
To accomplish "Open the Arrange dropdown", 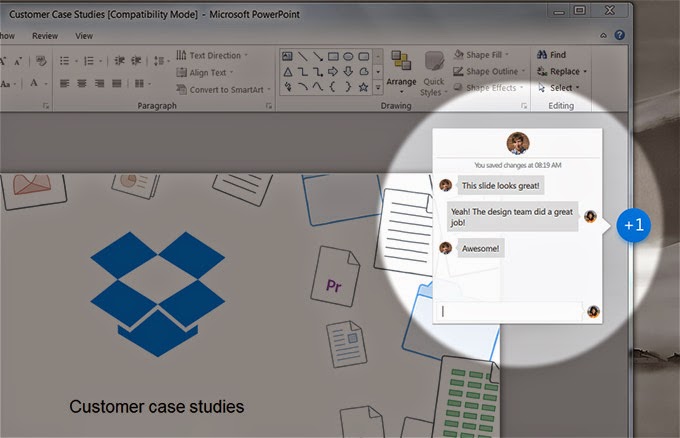I will click(401, 73).
